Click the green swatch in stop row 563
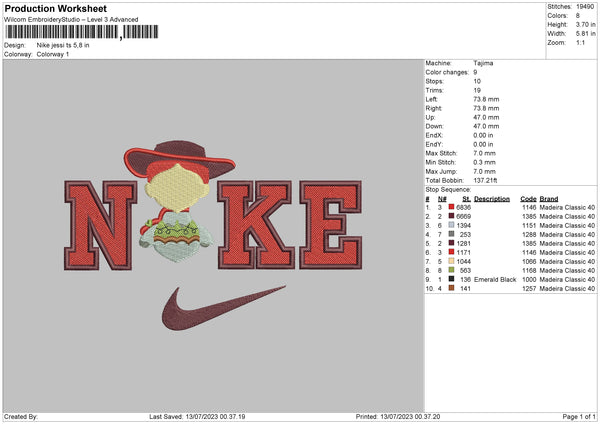This screenshot has width=600, height=424. (451, 271)
